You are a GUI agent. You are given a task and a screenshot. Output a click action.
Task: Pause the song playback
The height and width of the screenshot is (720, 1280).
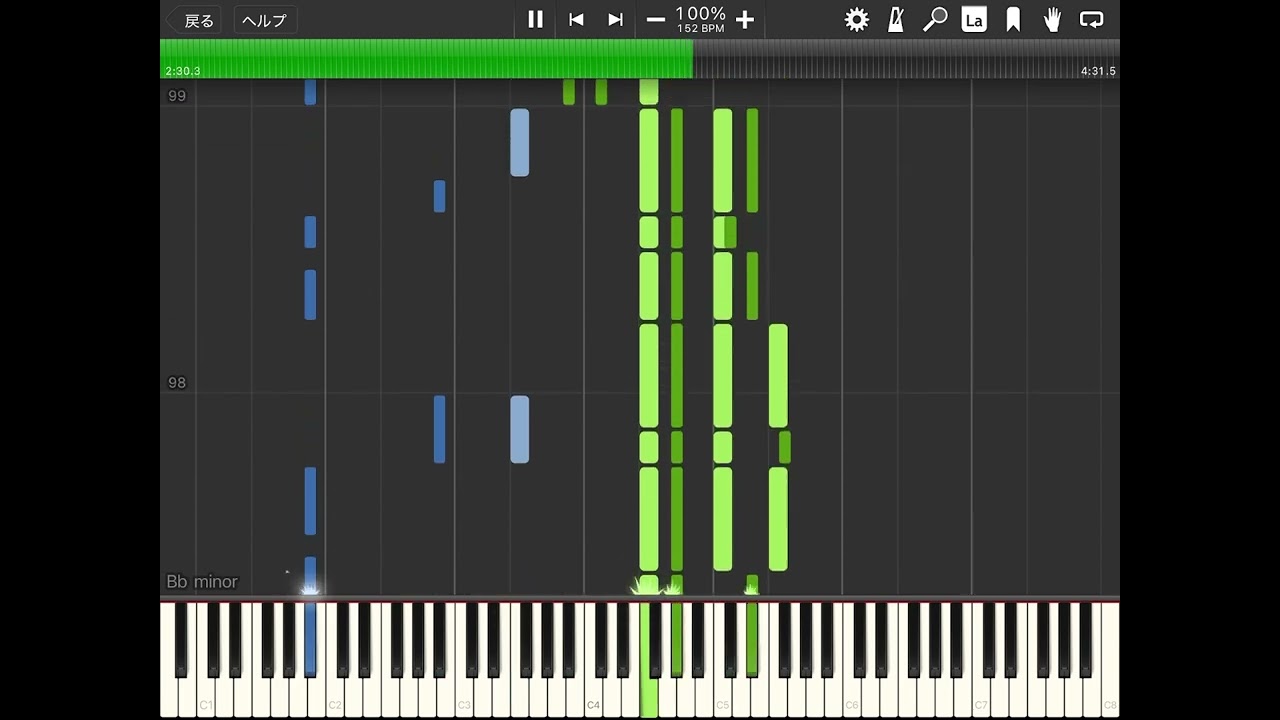coord(536,19)
